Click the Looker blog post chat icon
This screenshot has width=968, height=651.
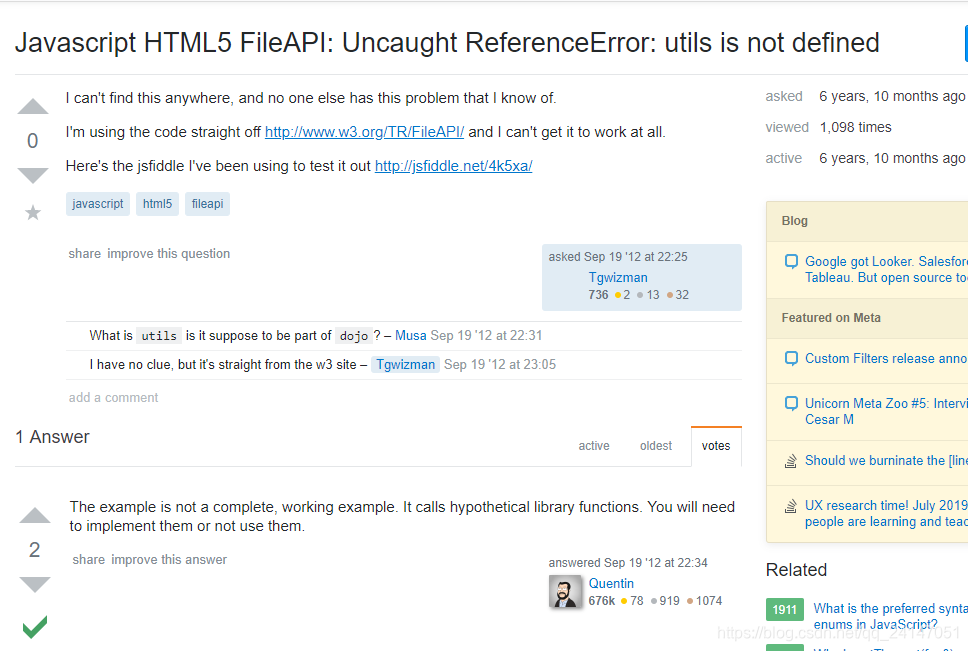point(791,262)
